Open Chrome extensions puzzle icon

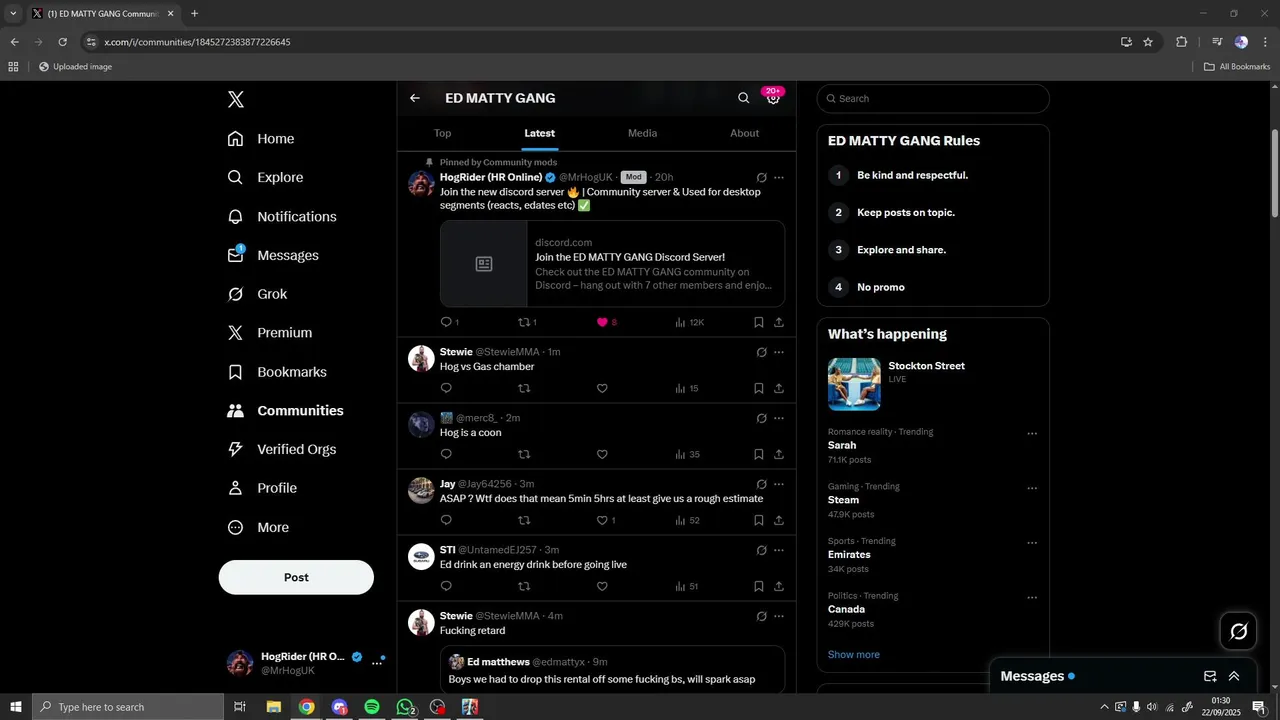pyautogui.click(x=1181, y=42)
